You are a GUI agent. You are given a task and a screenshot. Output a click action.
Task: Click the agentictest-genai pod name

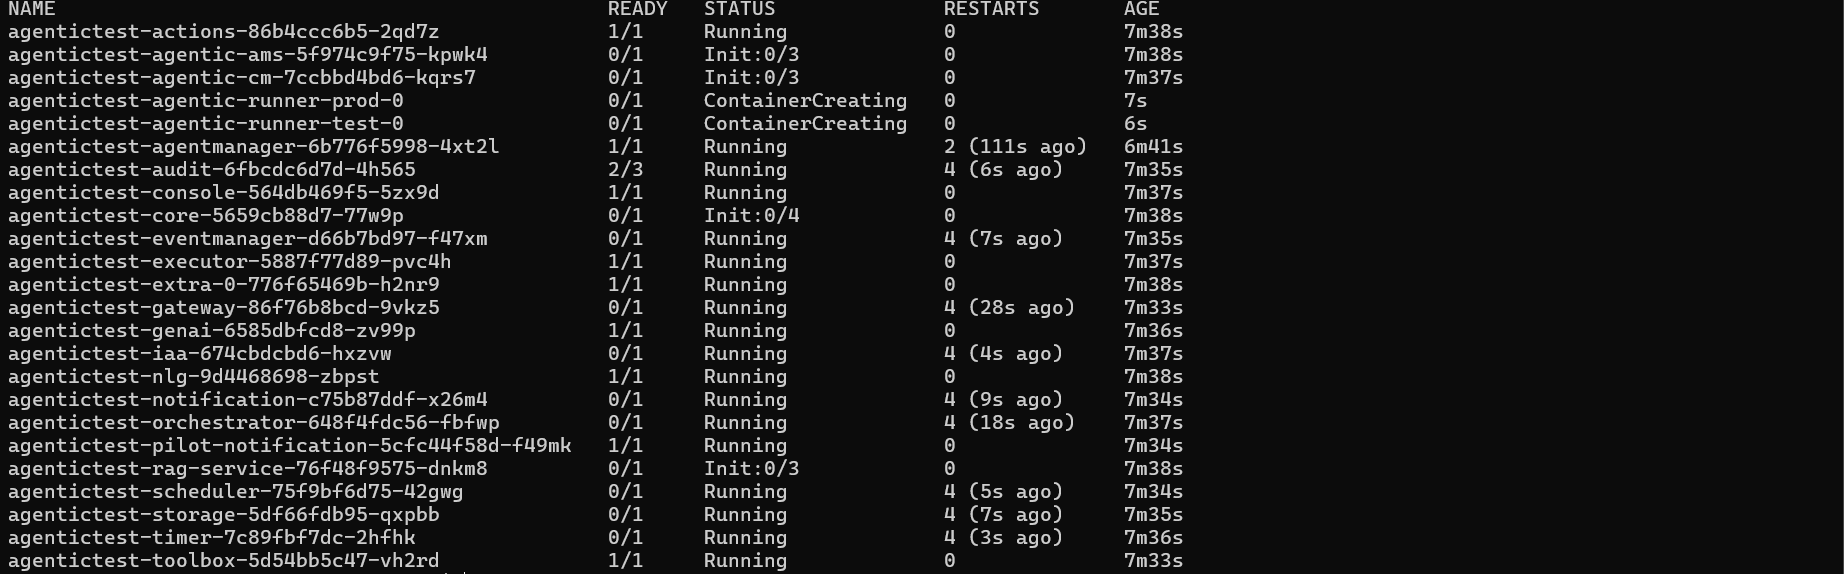(211, 331)
